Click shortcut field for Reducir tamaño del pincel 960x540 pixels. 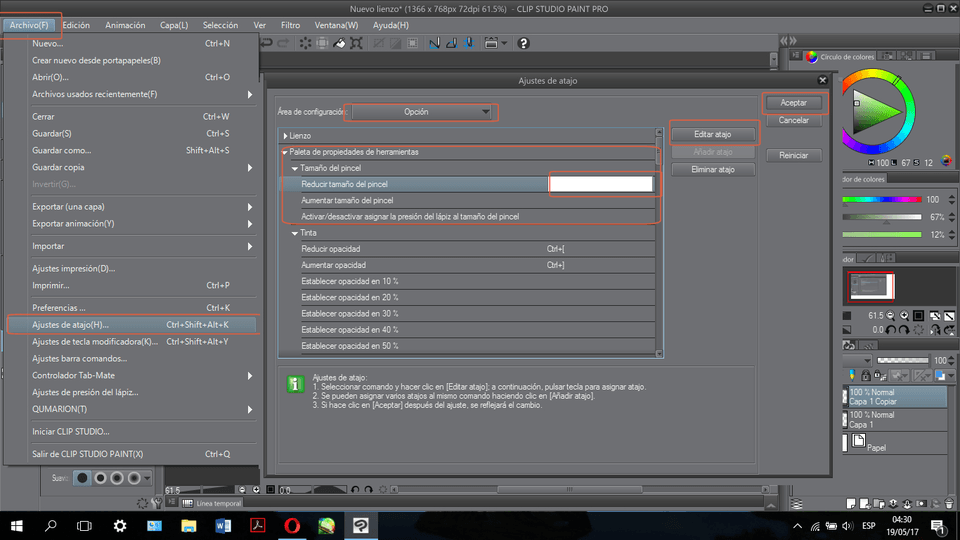click(x=601, y=184)
